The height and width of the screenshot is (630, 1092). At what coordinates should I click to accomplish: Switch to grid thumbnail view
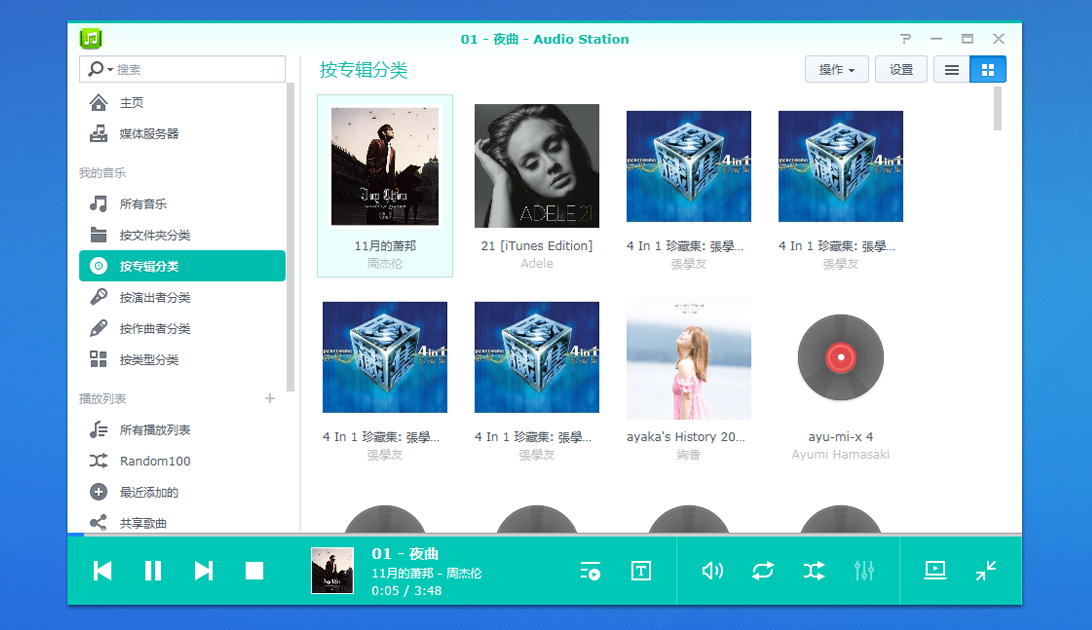988,70
